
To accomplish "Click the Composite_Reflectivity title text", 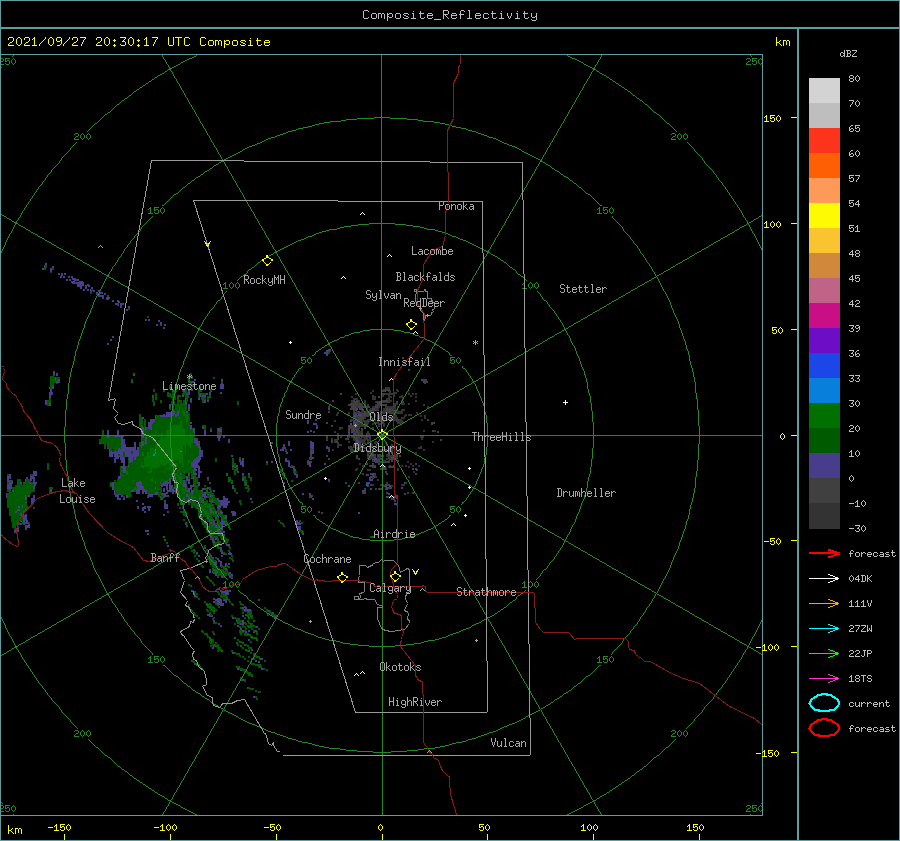I will click(450, 15).
